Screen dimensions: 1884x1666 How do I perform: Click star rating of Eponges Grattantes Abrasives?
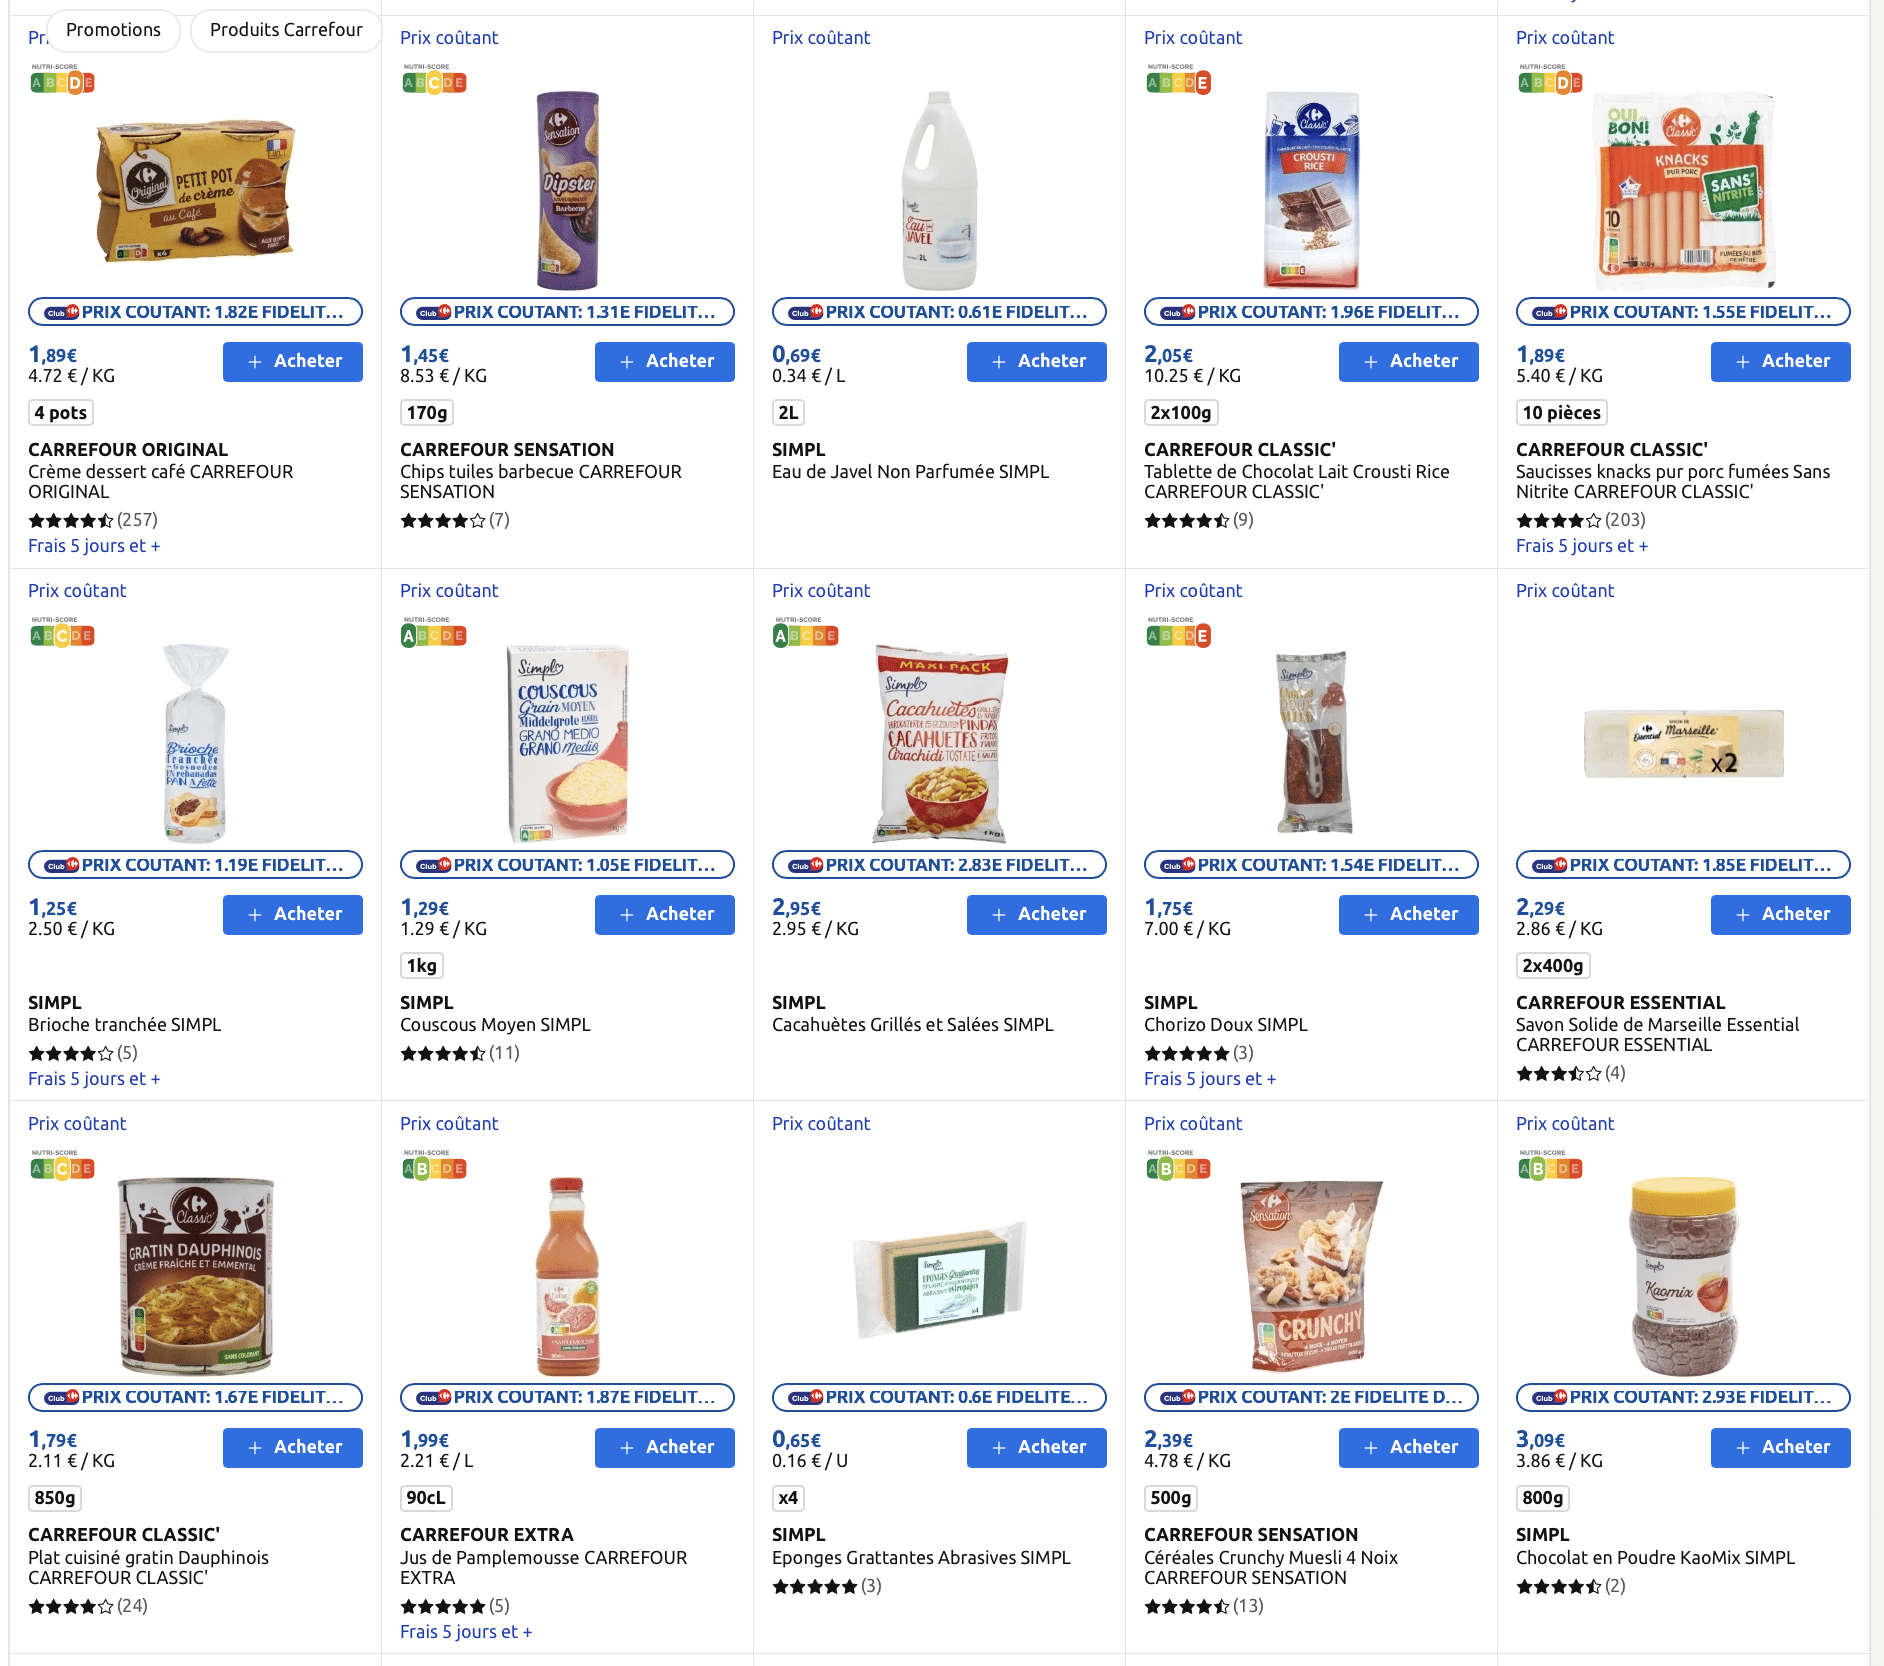pos(815,1586)
